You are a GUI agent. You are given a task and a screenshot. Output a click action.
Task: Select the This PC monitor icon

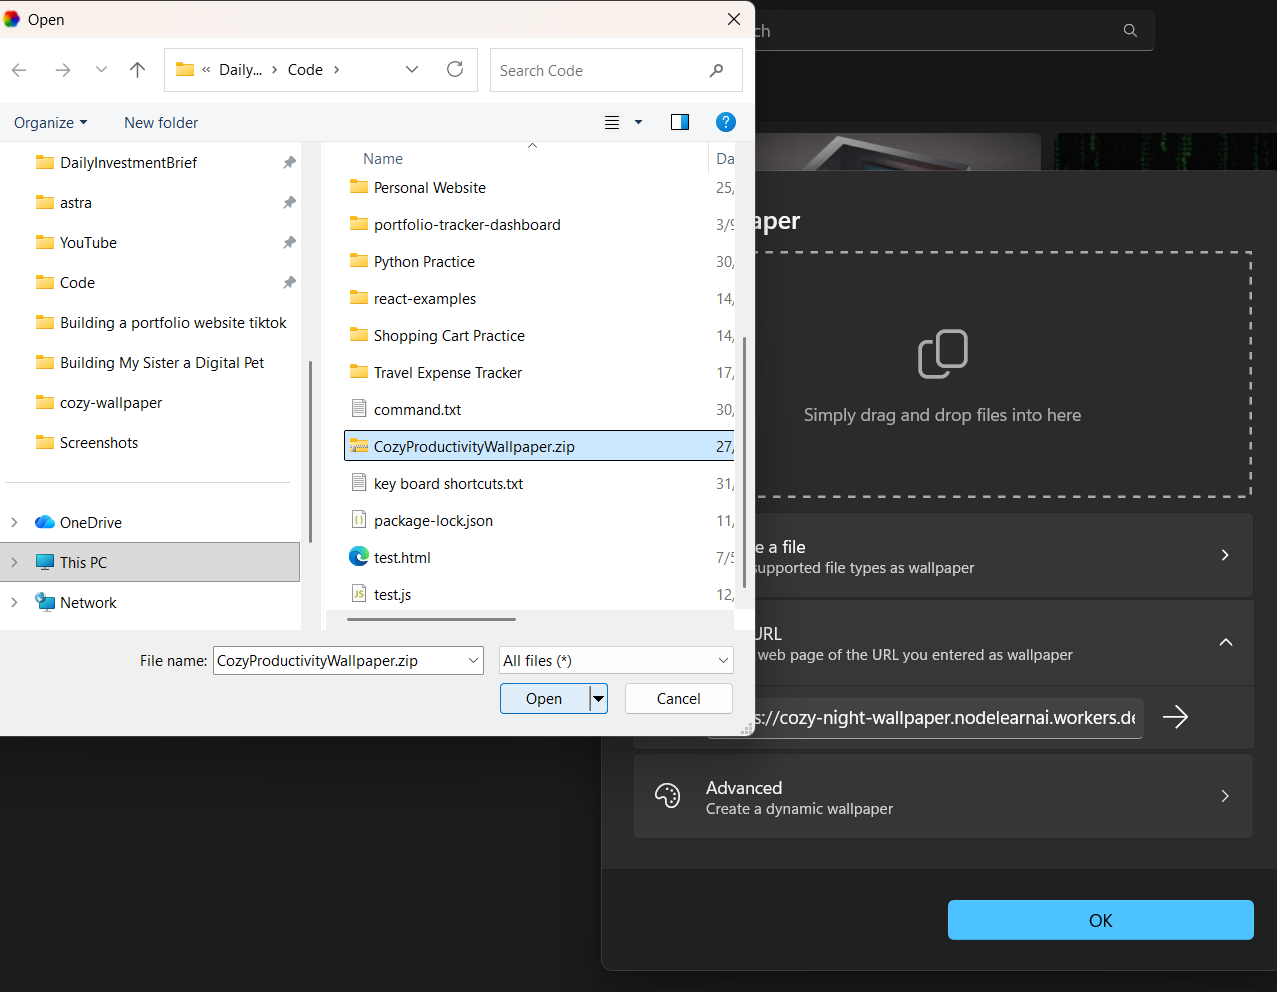point(45,562)
